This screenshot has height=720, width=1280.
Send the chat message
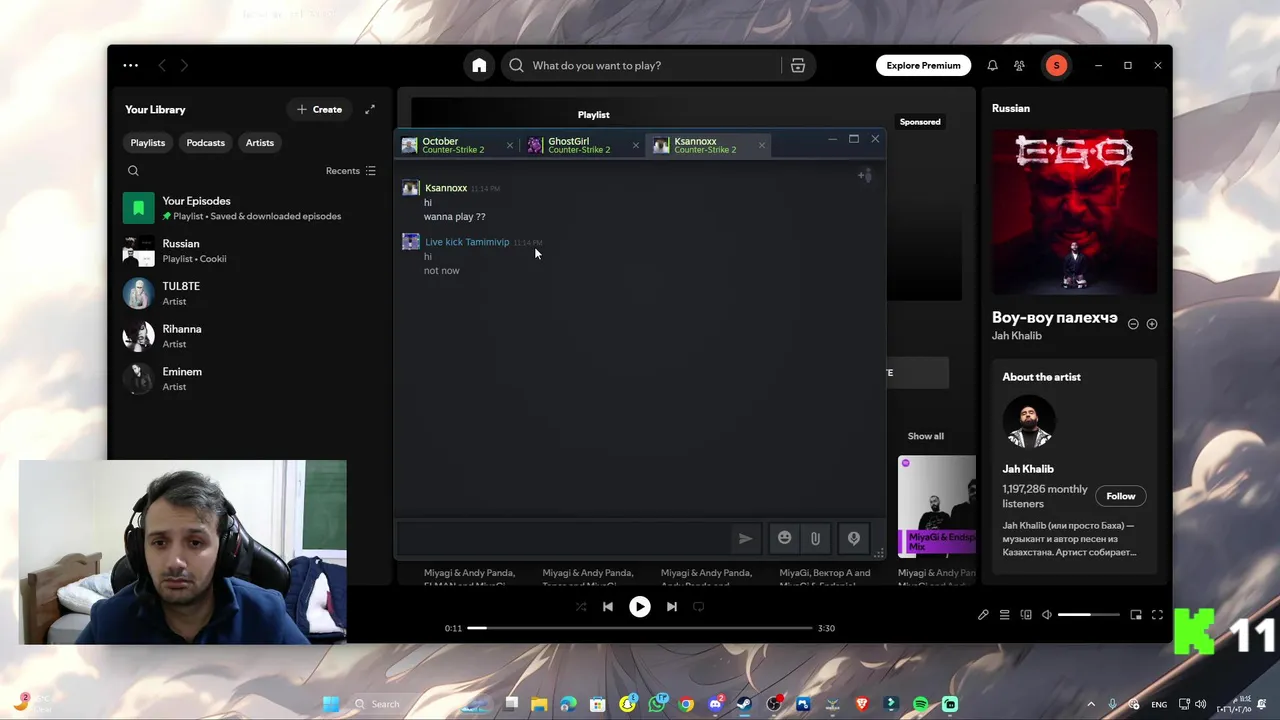point(745,538)
